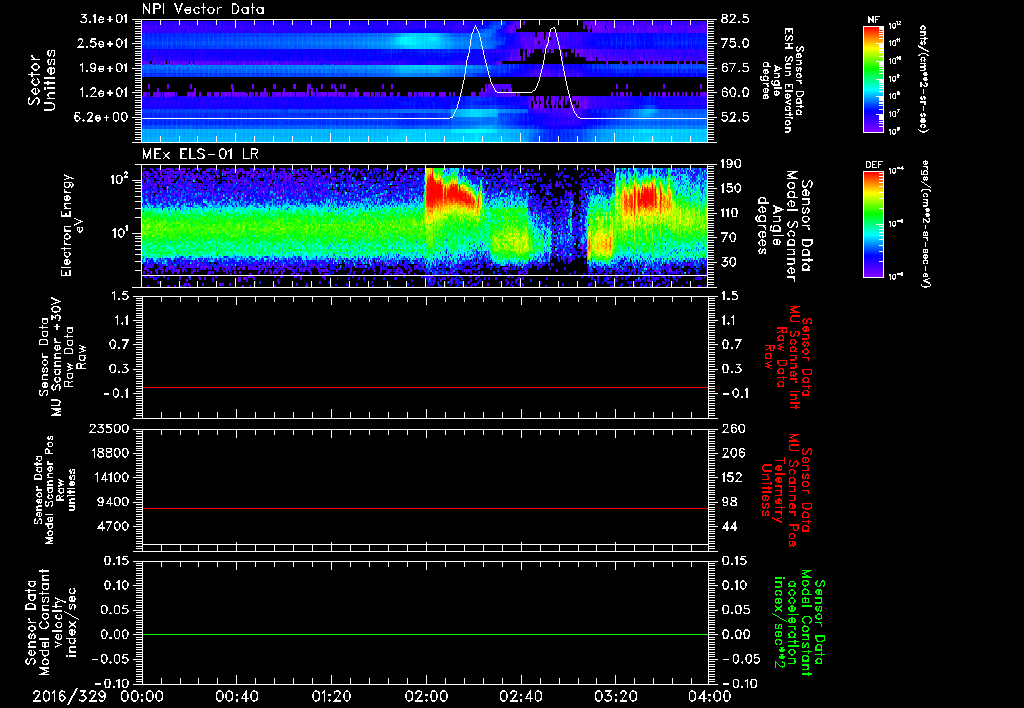Viewport: 1024px width, 708px height.
Task: Click the '206' telemetry tick label
Action: tap(731, 453)
